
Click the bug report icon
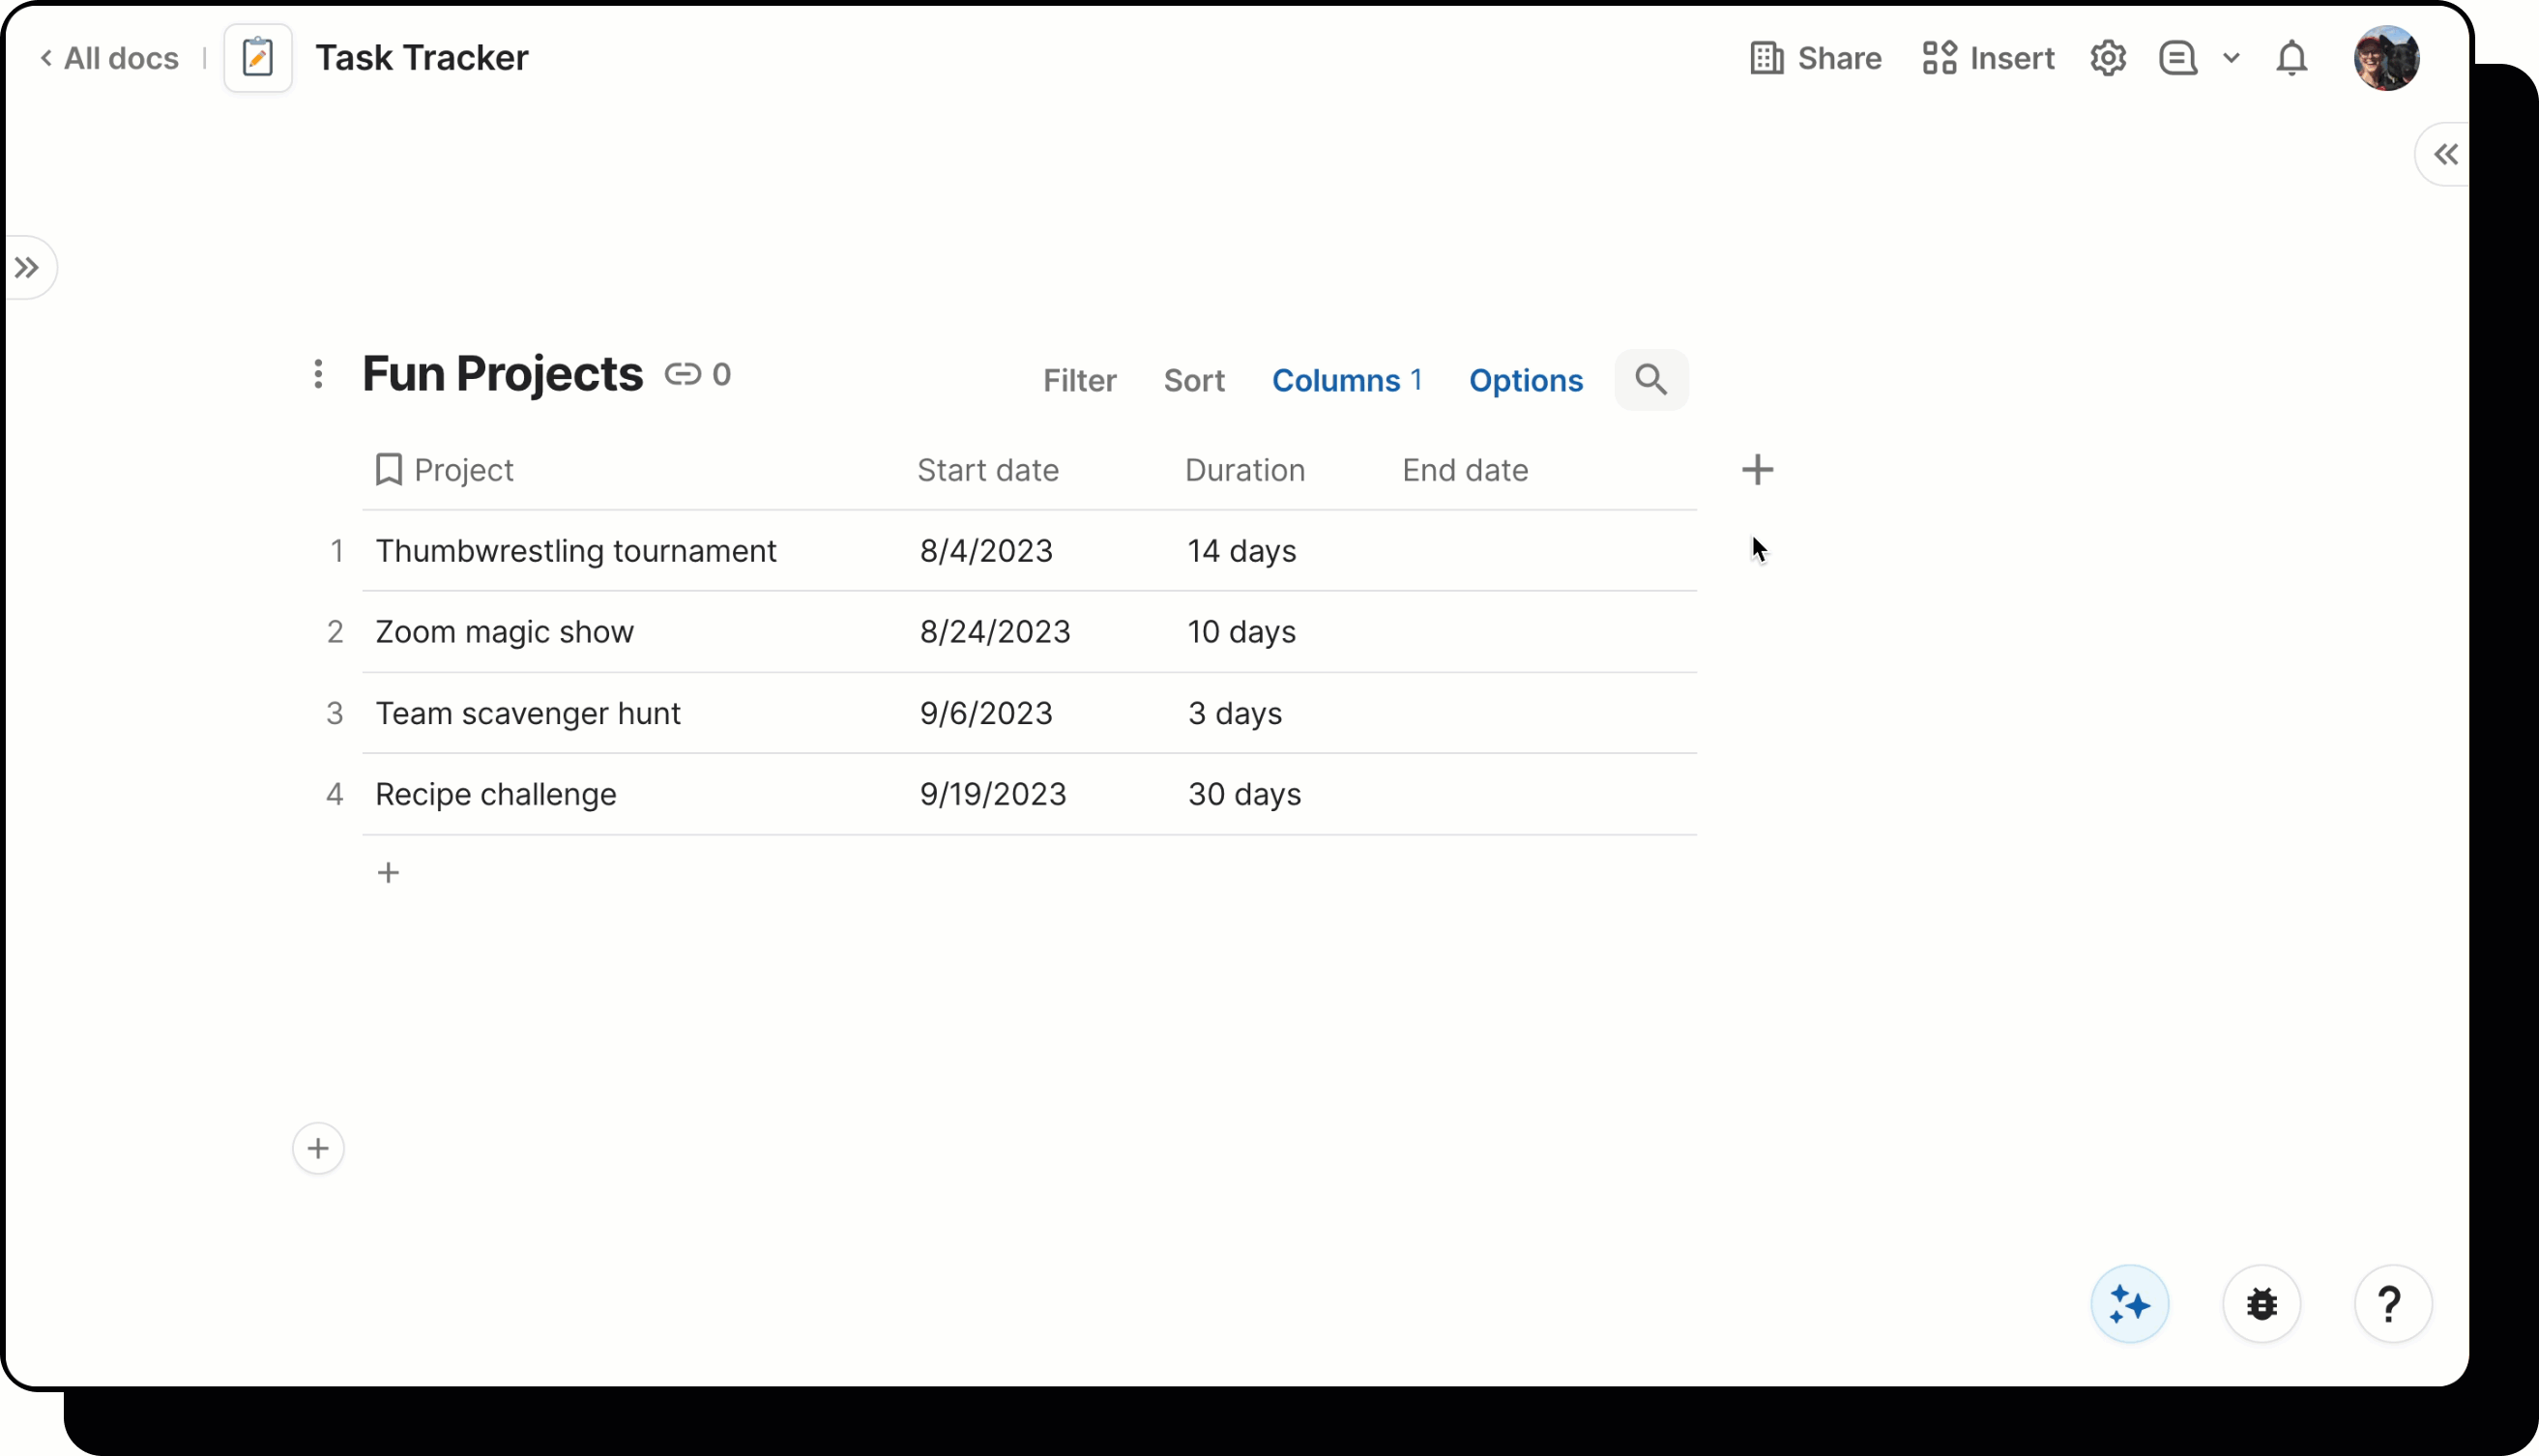click(x=2261, y=1303)
